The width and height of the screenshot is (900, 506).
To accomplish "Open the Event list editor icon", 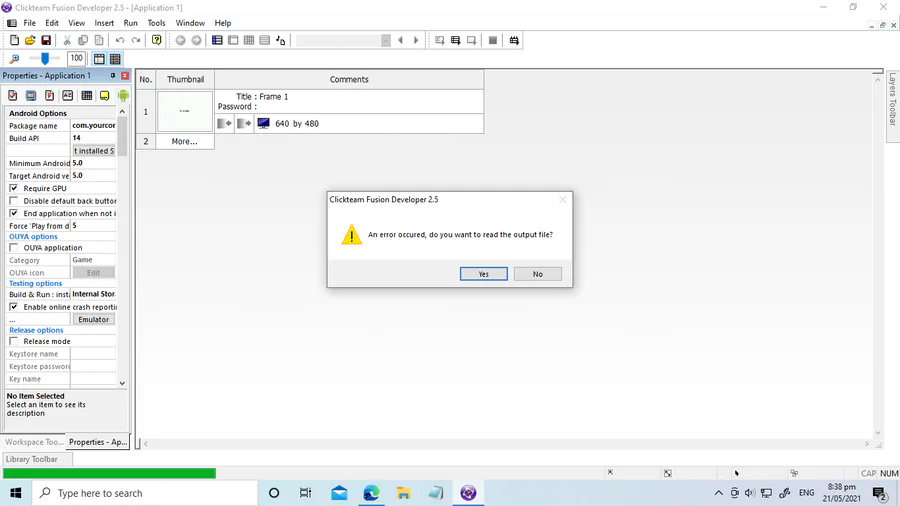I will pyautogui.click(x=265, y=40).
